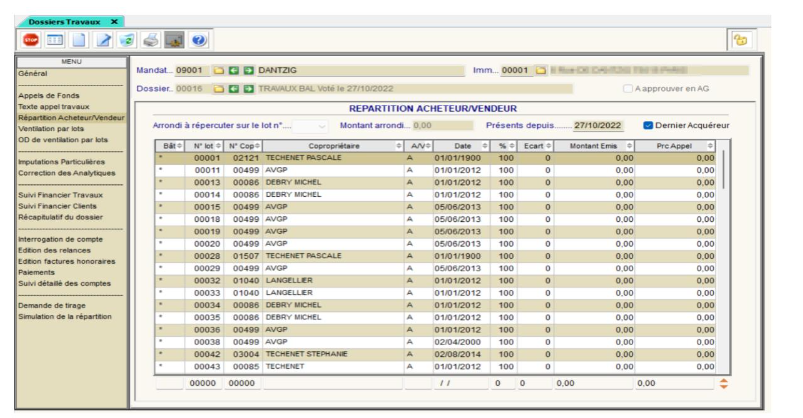Click the red STOP icon in toolbar

(31, 40)
